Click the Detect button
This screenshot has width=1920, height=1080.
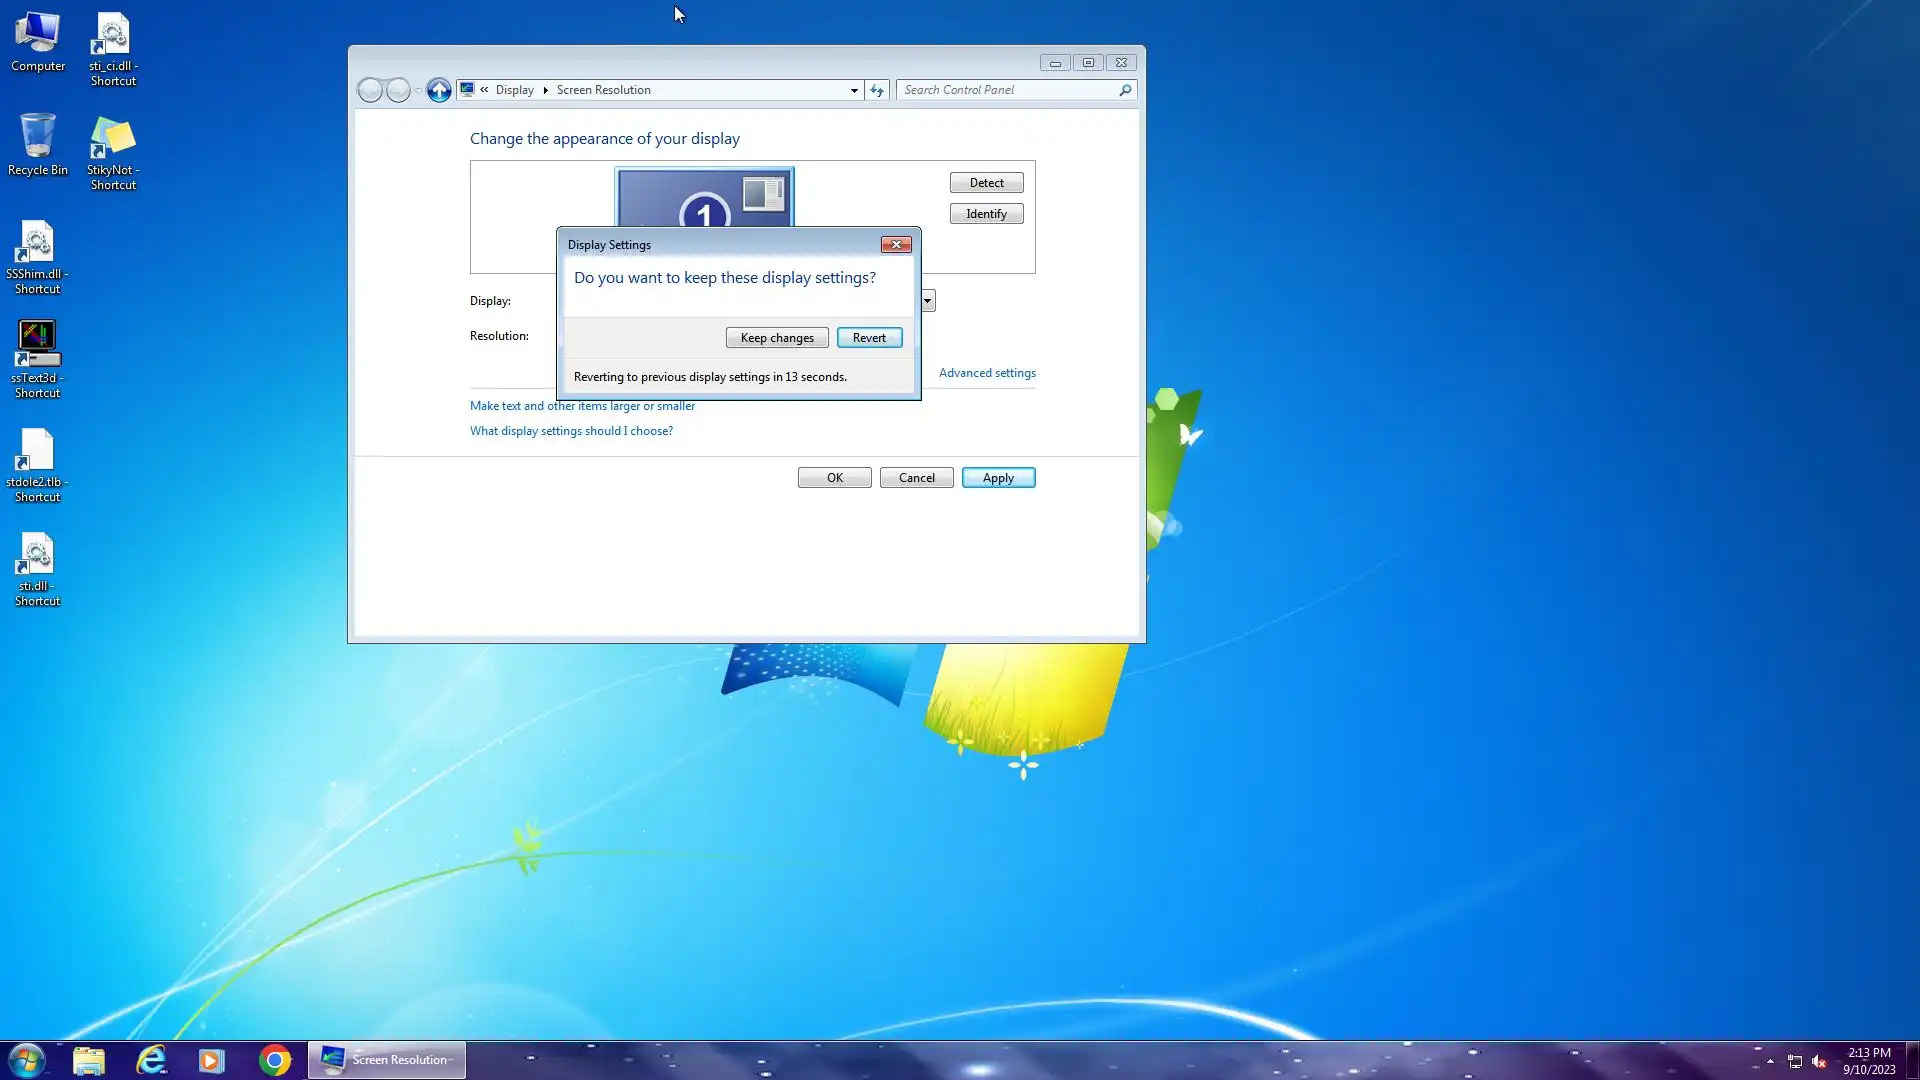986,183
